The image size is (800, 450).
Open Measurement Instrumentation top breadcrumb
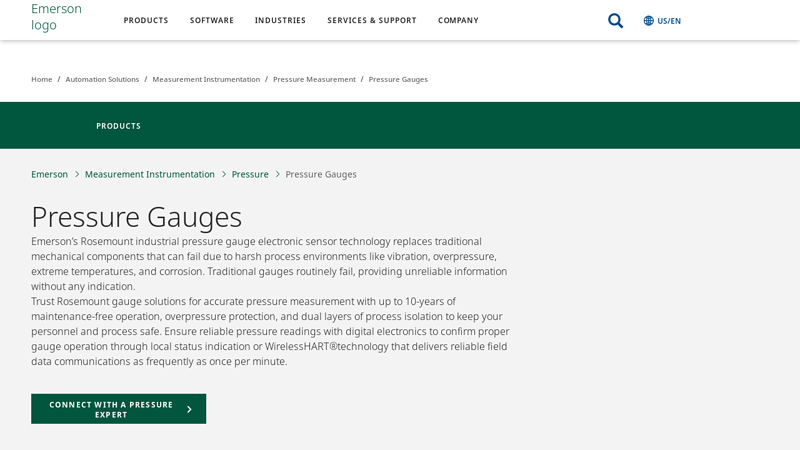click(x=206, y=79)
